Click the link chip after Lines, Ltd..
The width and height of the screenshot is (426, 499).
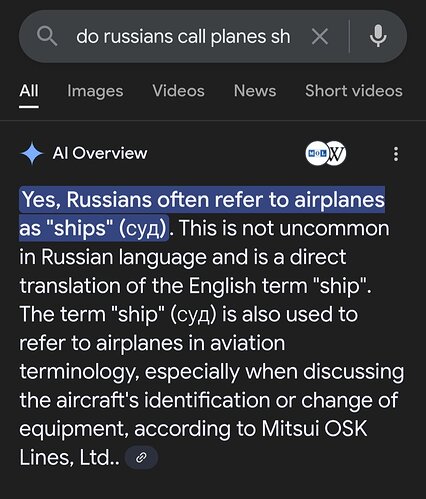pos(141,457)
